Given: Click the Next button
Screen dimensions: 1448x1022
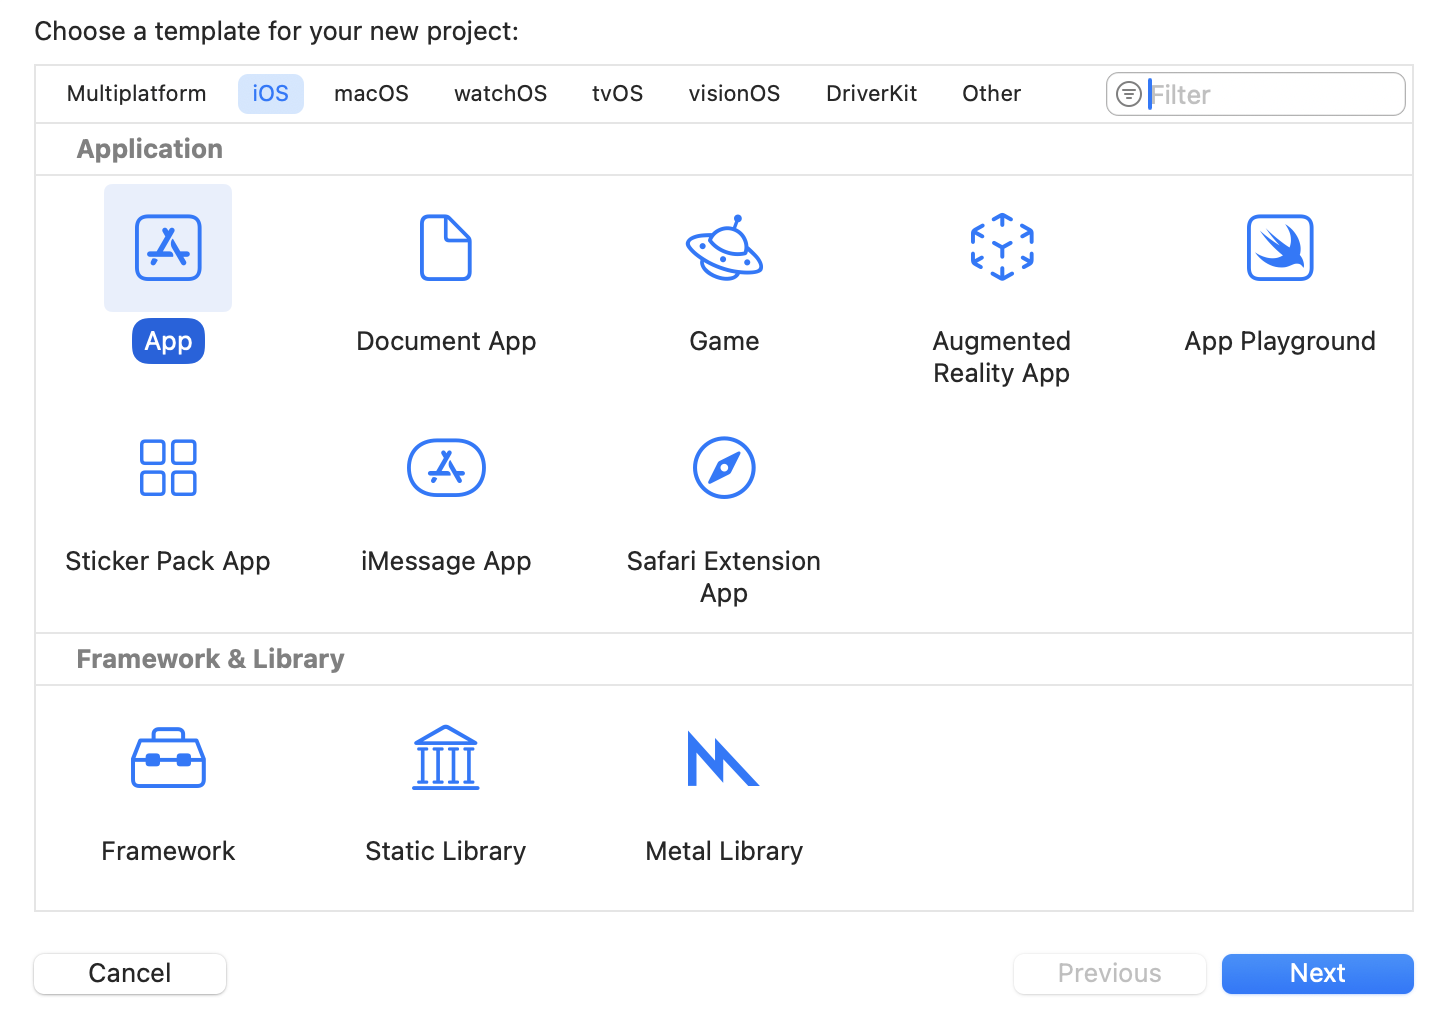Looking at the screenshot, I should [x=1318, y=973].
